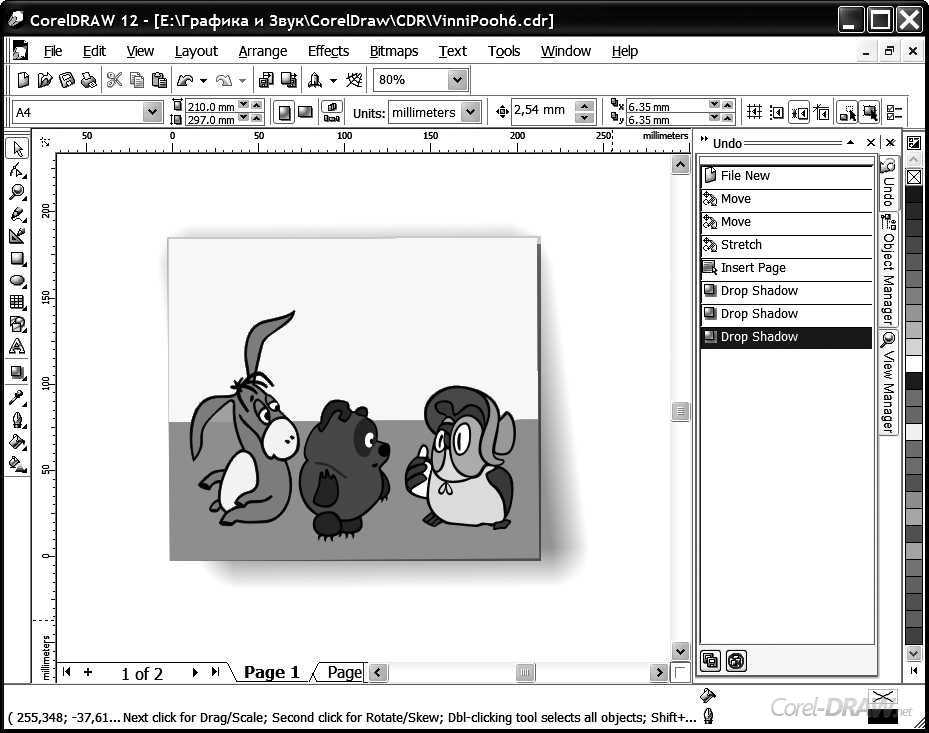
Task: Increase the nudge offset with the up arrow
Action: pyautogui.click(x=585, y=106)
